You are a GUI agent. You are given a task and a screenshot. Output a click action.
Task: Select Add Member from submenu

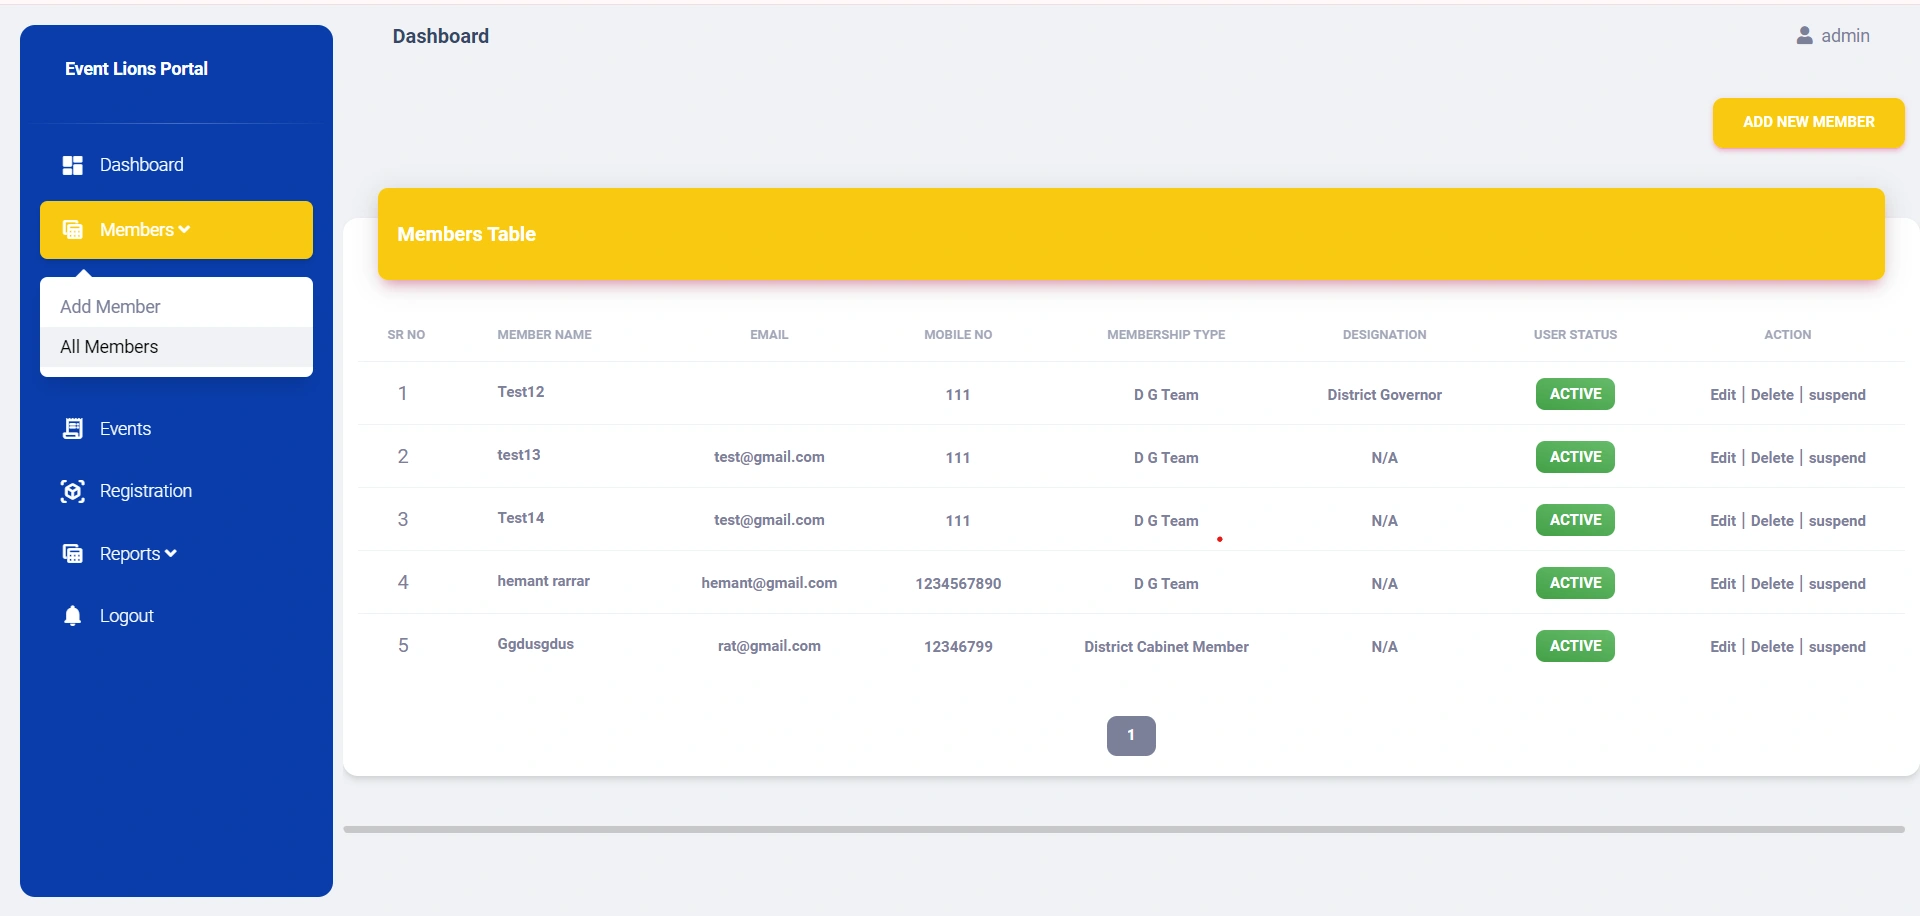[x=110, y=307]
